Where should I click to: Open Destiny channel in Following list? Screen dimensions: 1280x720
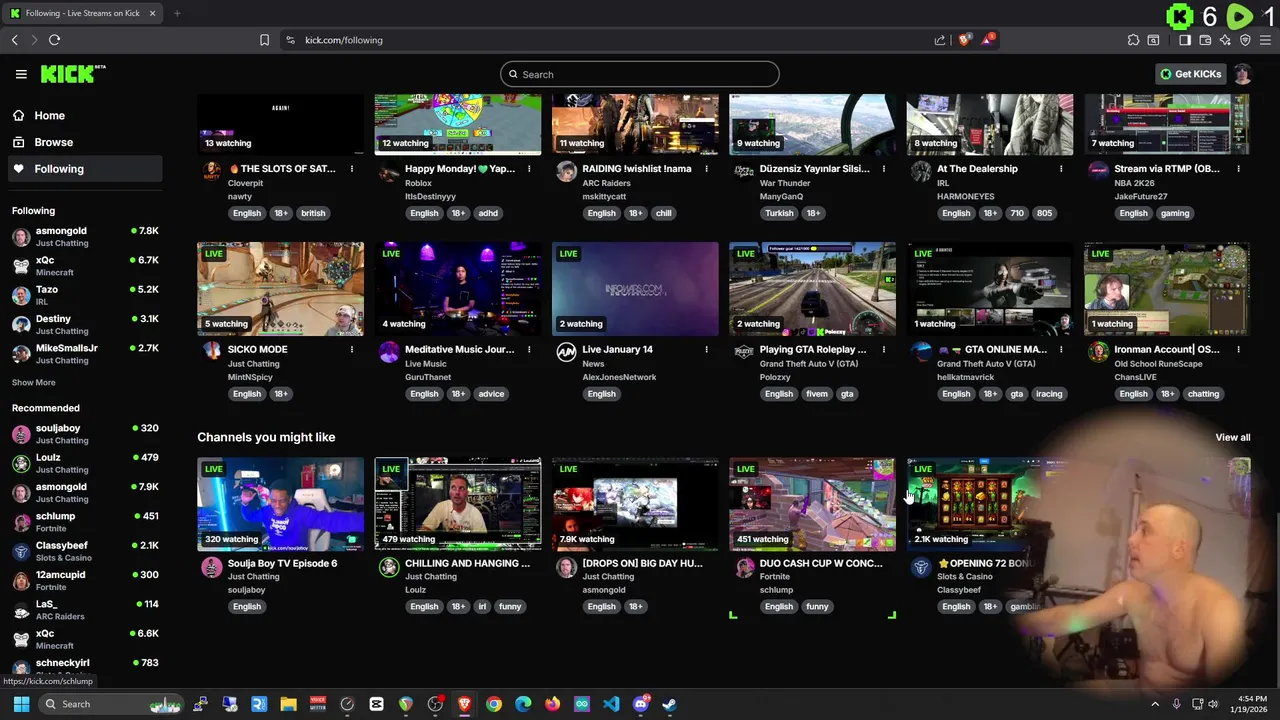pyautogui.click(x=85, y=324)
